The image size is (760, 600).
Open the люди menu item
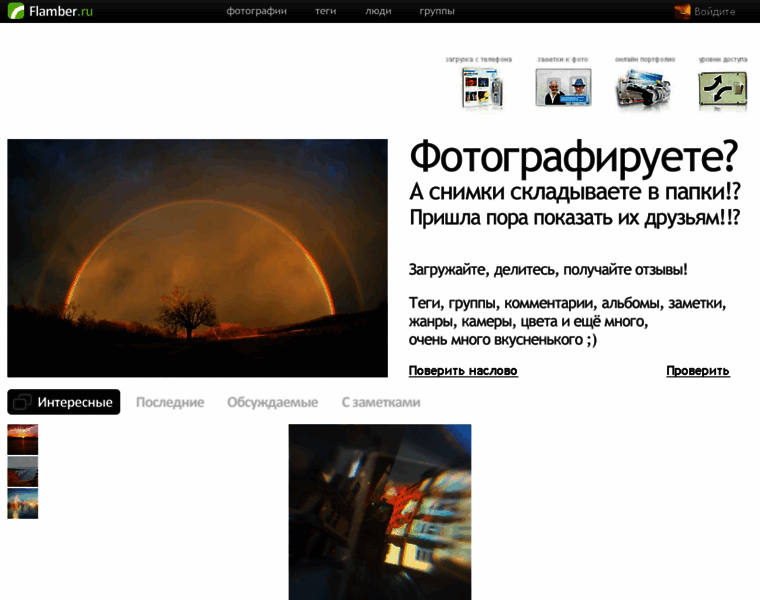tap(378, 11)
